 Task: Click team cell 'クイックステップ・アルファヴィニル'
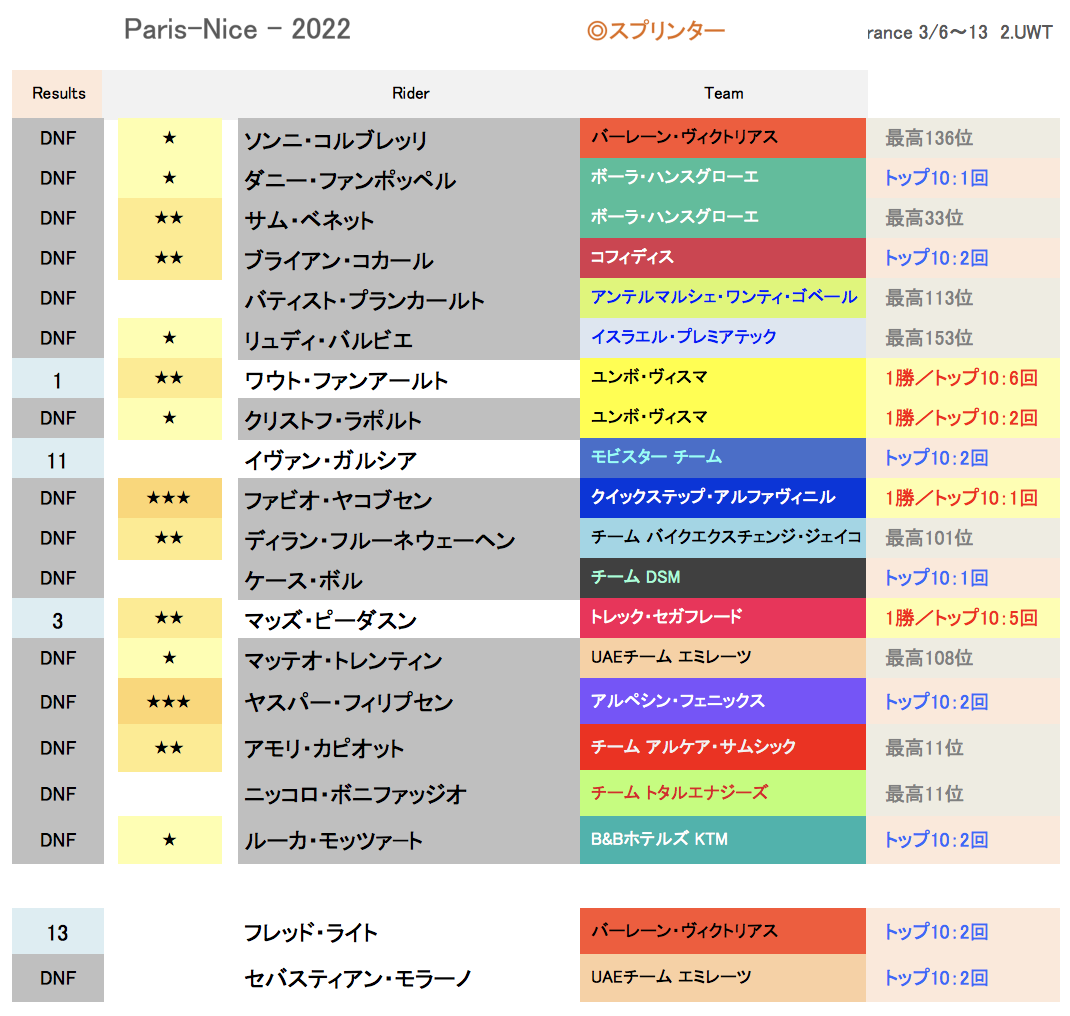[723, 497]
